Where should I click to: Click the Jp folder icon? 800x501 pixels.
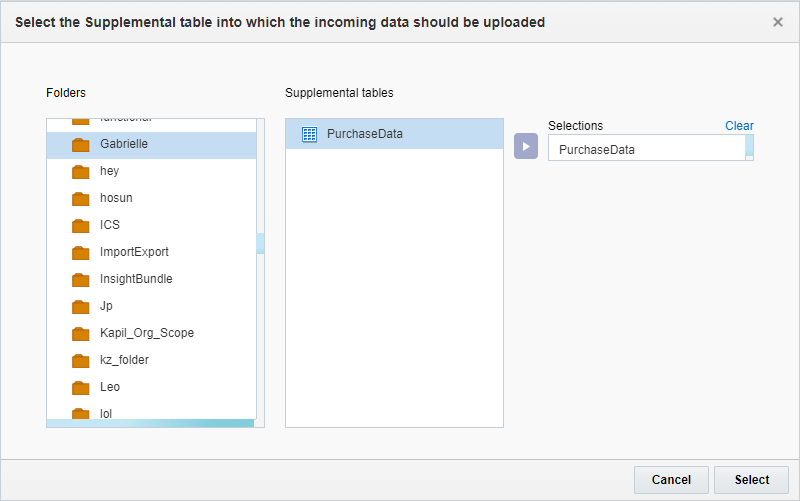(x=81, y=307)
